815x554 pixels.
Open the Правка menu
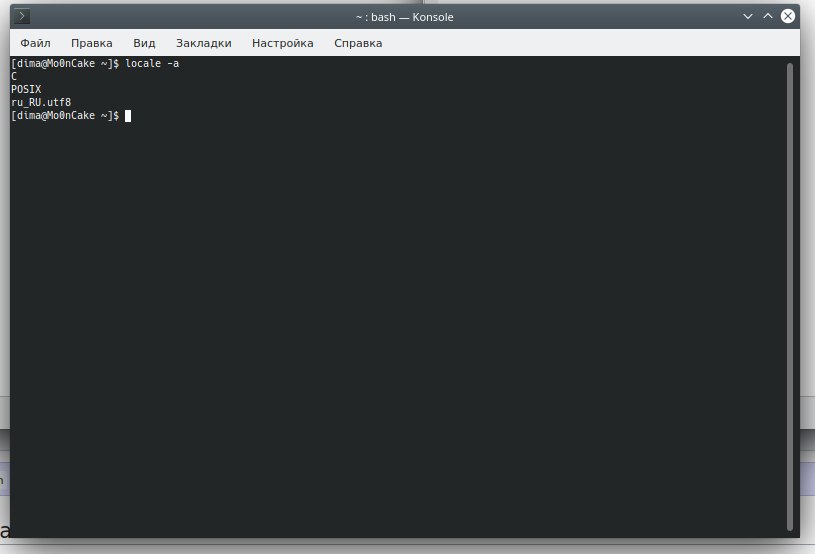[x=91, y=43]
